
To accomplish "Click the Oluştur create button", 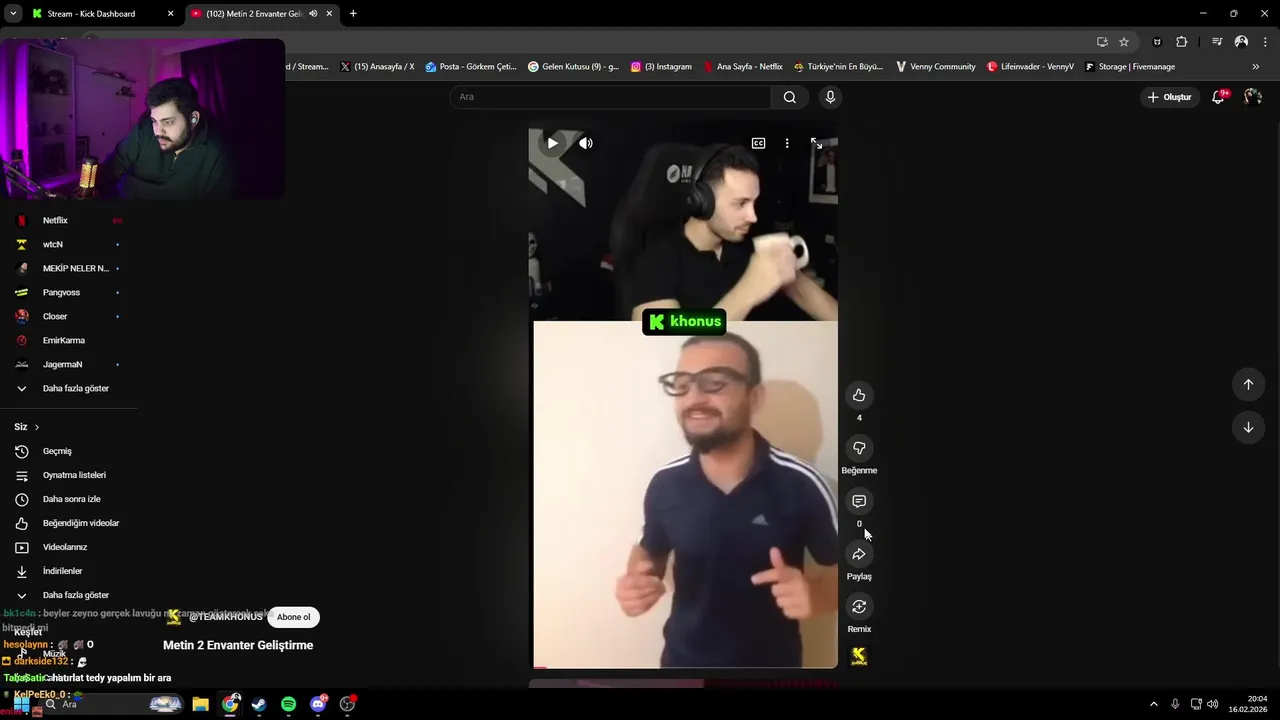I will [x=1170, y=97].
